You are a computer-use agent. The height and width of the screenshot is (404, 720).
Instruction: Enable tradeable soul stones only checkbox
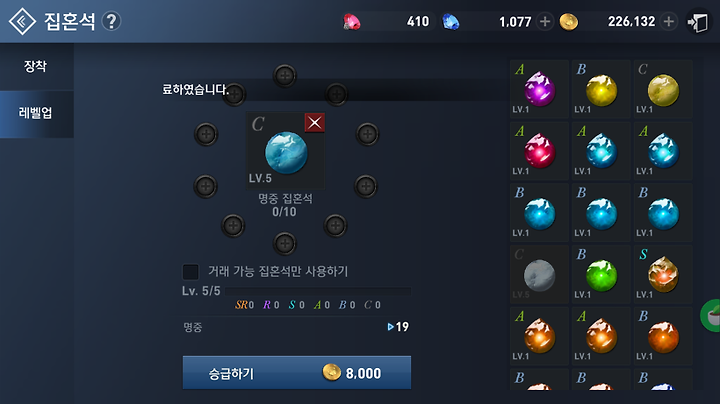click(191, 272)
